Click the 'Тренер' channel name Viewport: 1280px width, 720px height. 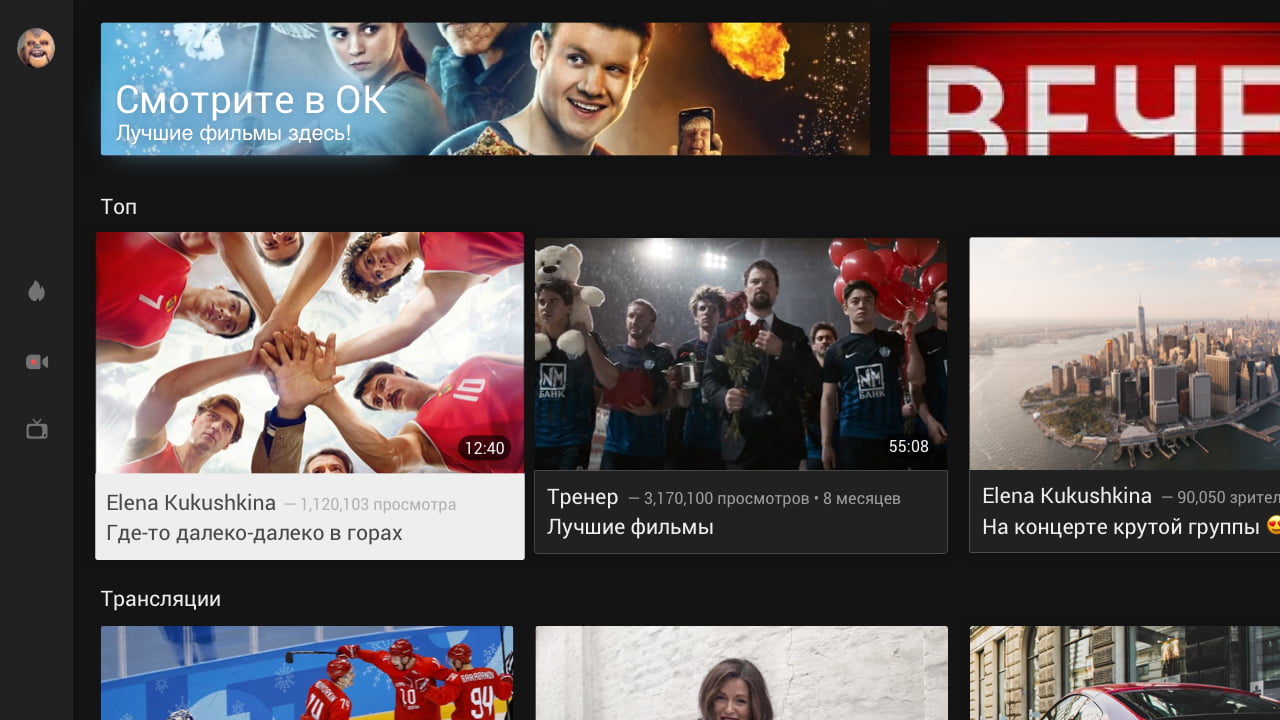point(582,497)
